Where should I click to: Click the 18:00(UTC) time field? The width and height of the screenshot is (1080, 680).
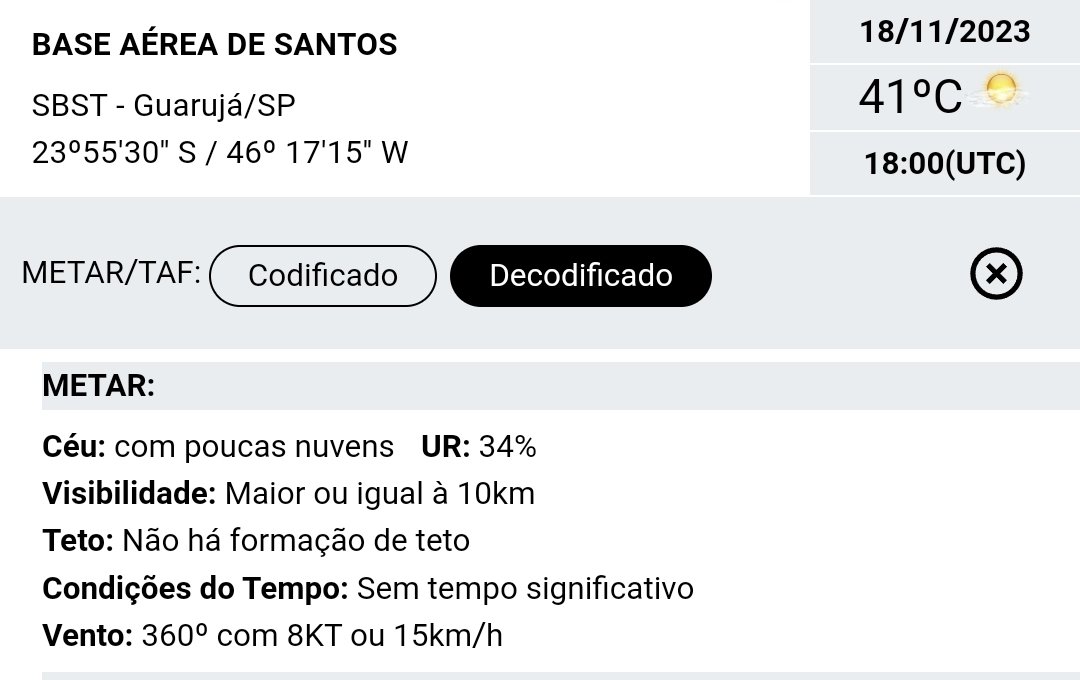(945, 164)
